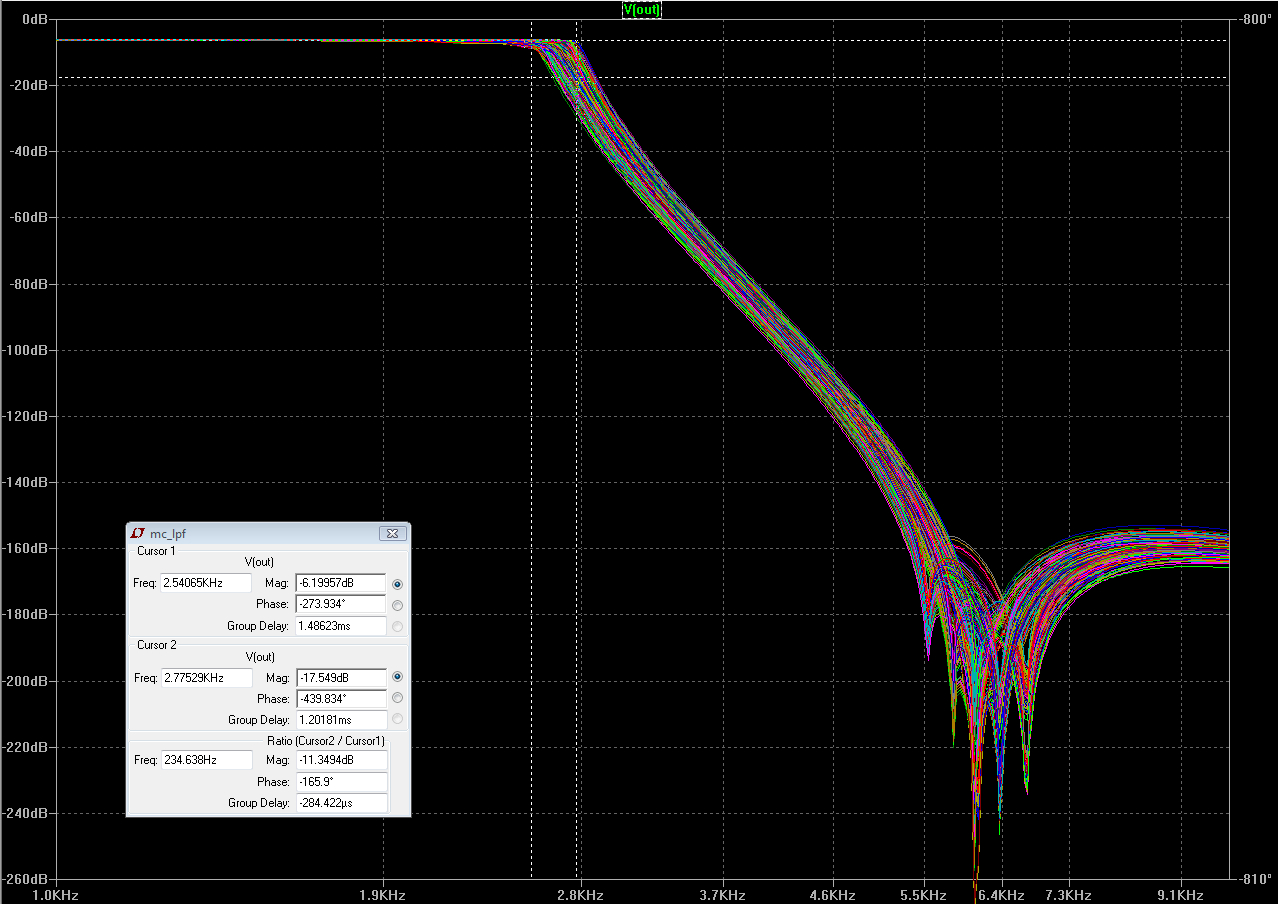Close the mc_lpf cursor dialog
Viewport: 1278px width, 904px height.
click(392, 534)
